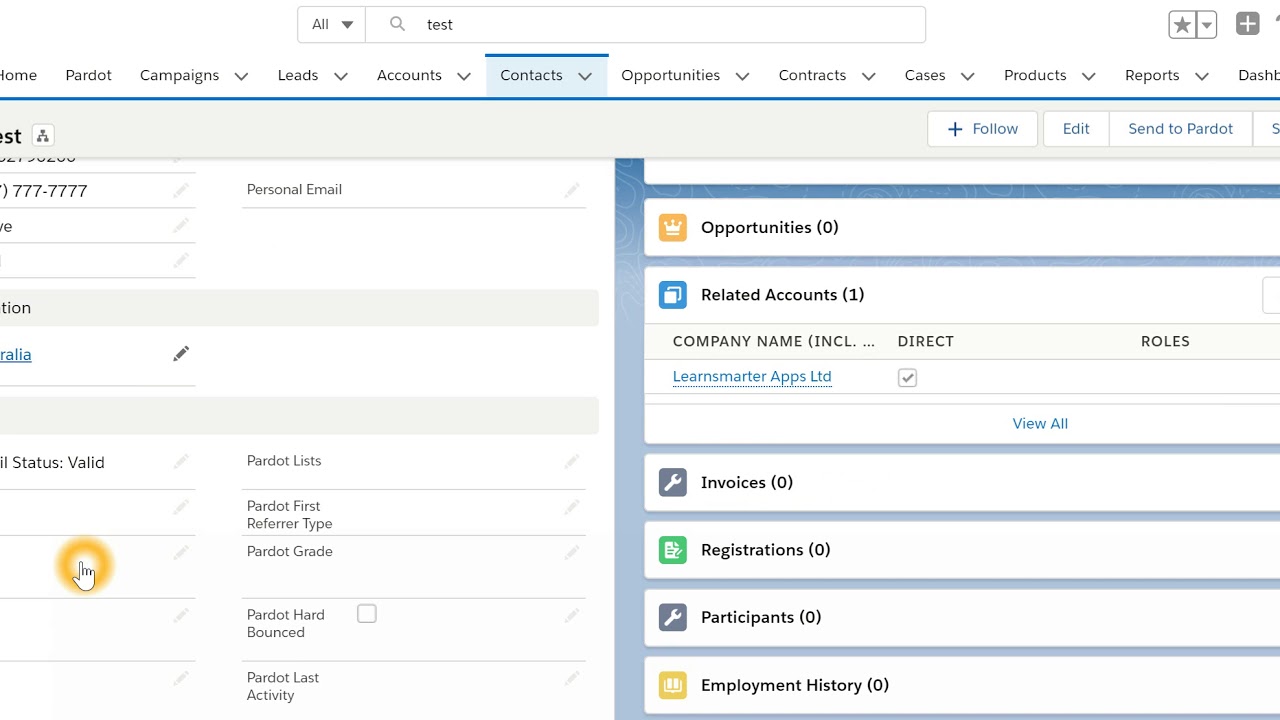Image resolution: width=1280 pixels, height=720 pixels.
Task: Click the Invoices related list icon
Action: click(672, 482)
